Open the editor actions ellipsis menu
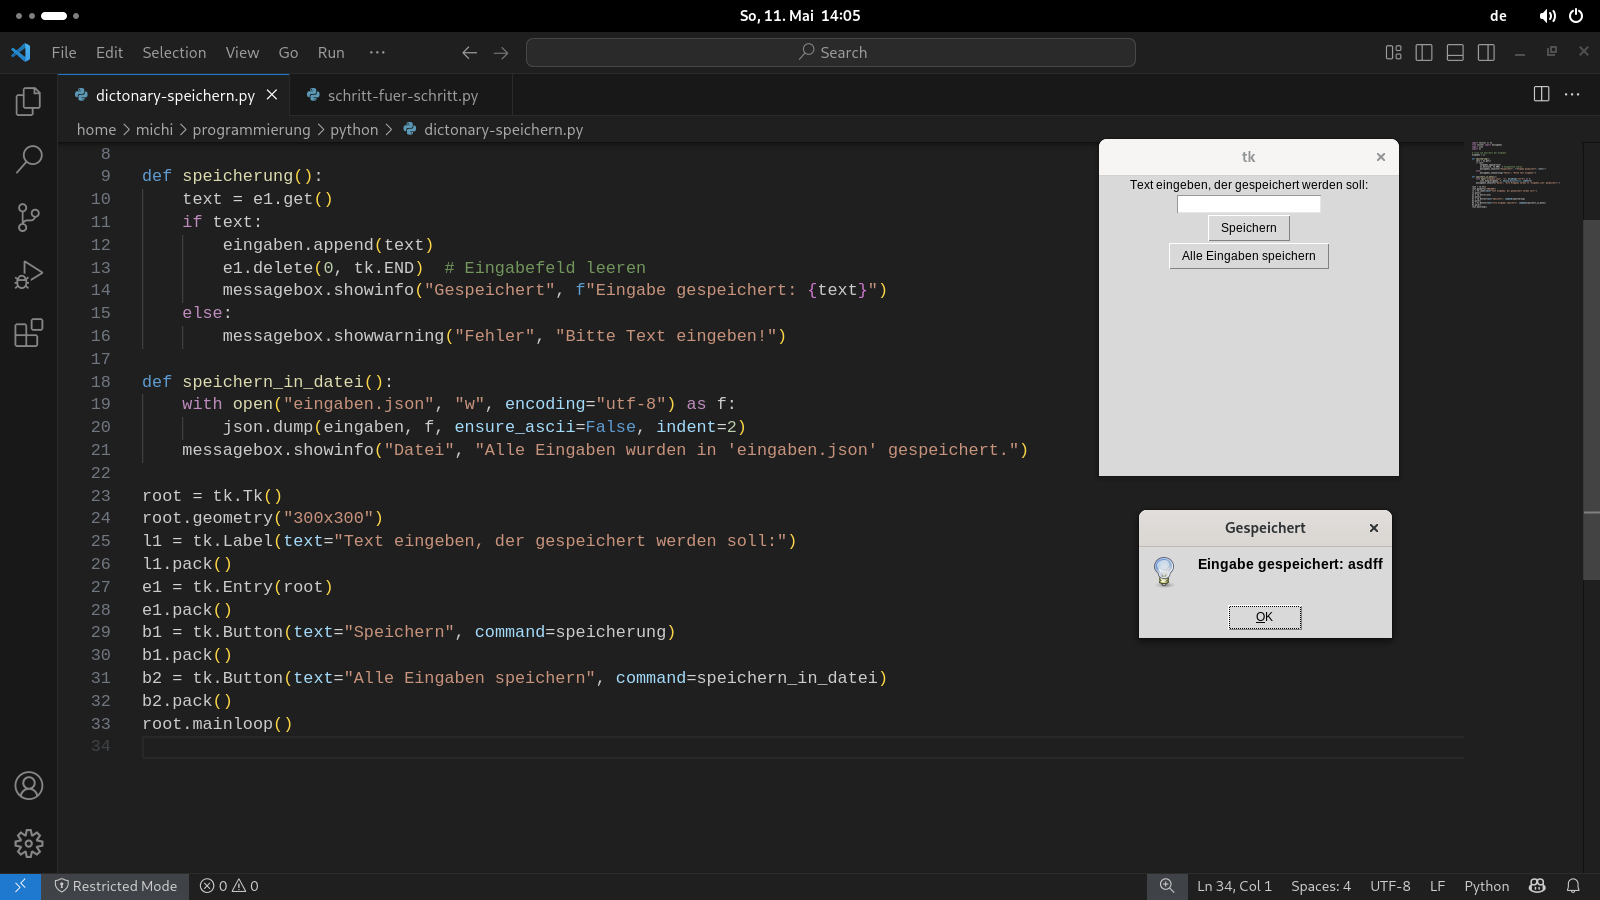The height and width of the screenshot is (900, 1600). 1572,94
